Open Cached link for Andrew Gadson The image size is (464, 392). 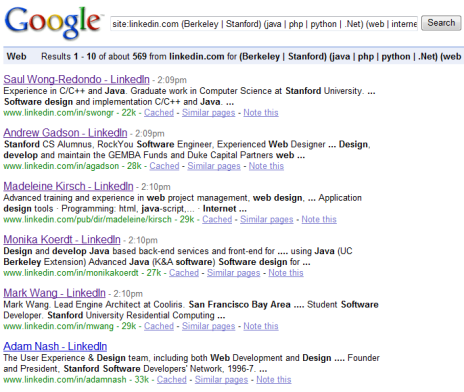tap(164, 166)
